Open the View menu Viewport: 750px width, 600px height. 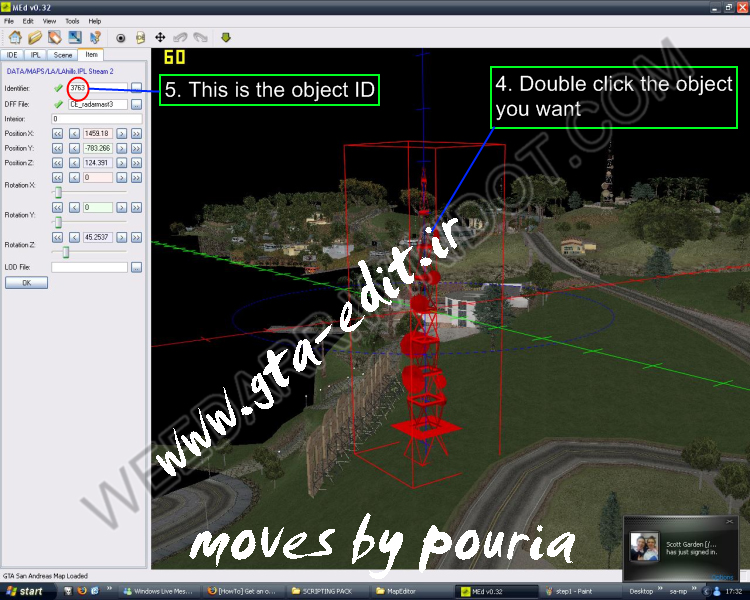49,21
